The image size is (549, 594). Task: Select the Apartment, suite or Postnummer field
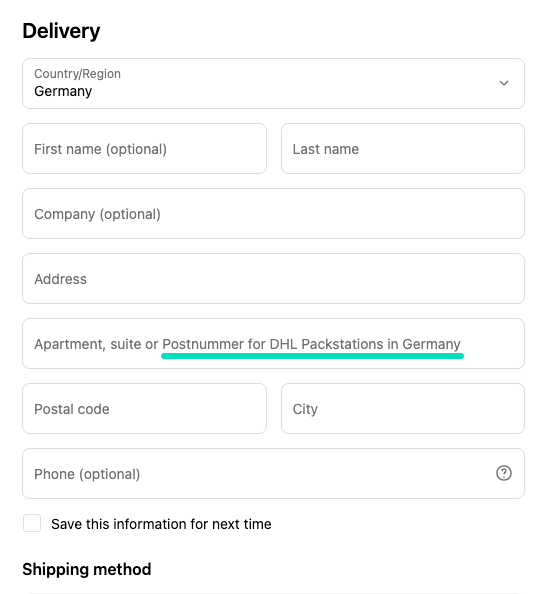pyautogui.click(x=273, y=344)
